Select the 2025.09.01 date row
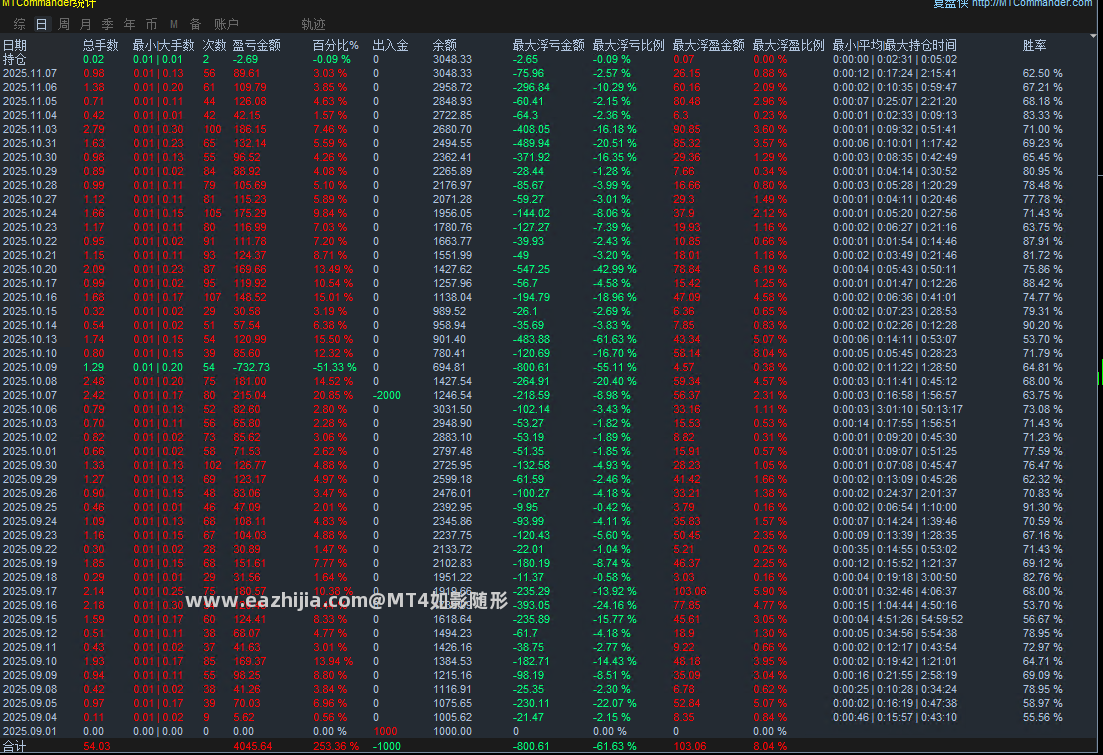The width and height of the screenshot is (1103, 755). pos(30,731)
